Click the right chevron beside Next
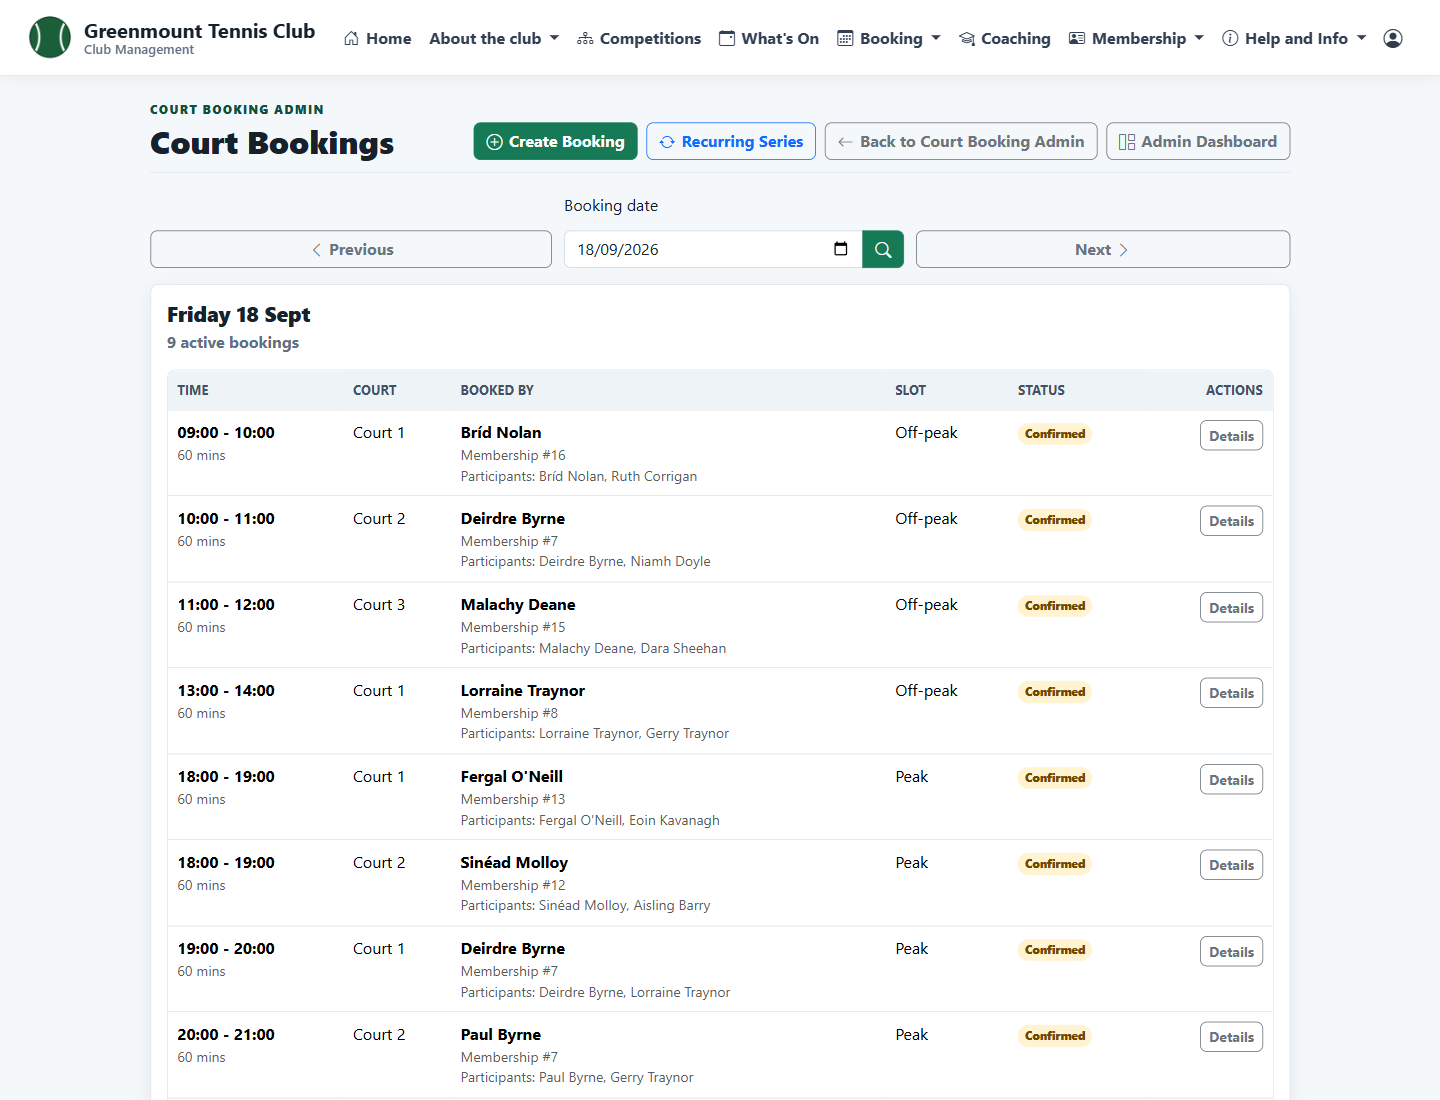The height and width of the screenshot is (1100, 1440). pyautogui.click(x=1123, y=250)
